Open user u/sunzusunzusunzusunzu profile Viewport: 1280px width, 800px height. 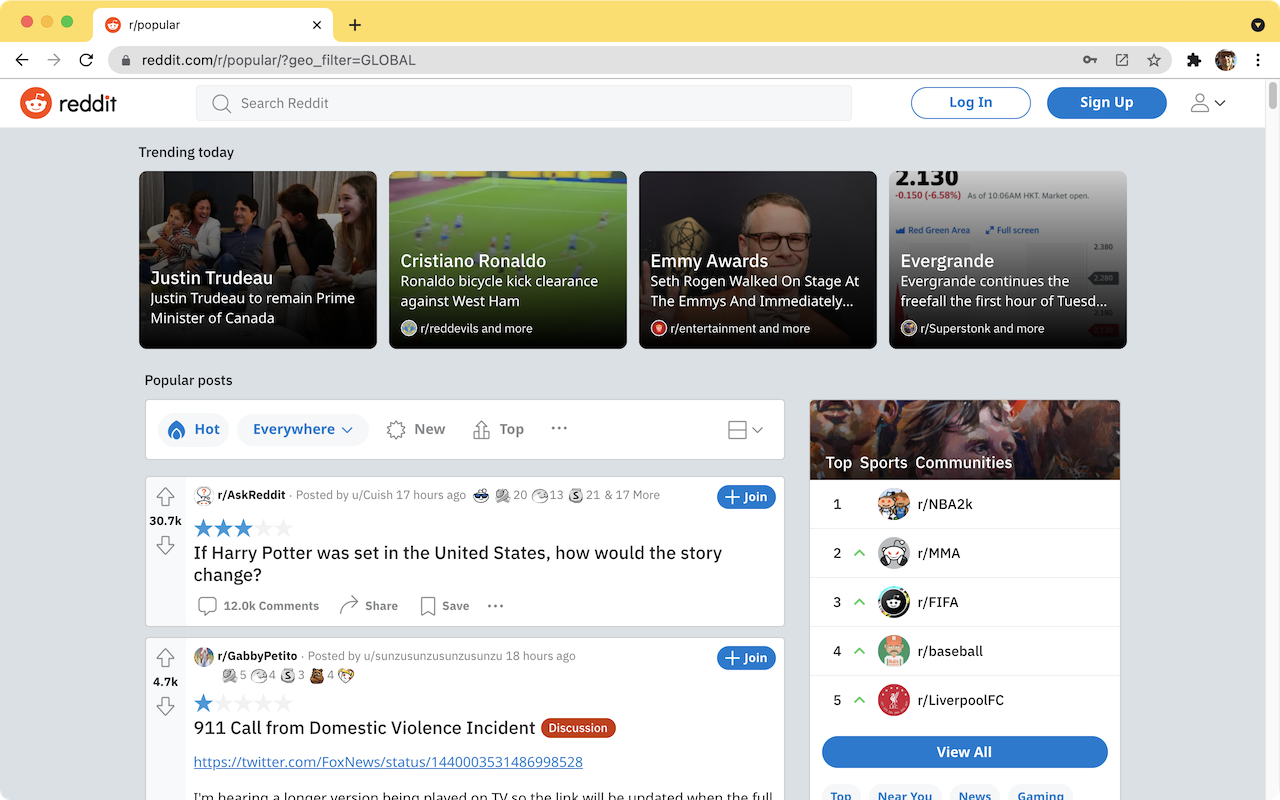432,656
